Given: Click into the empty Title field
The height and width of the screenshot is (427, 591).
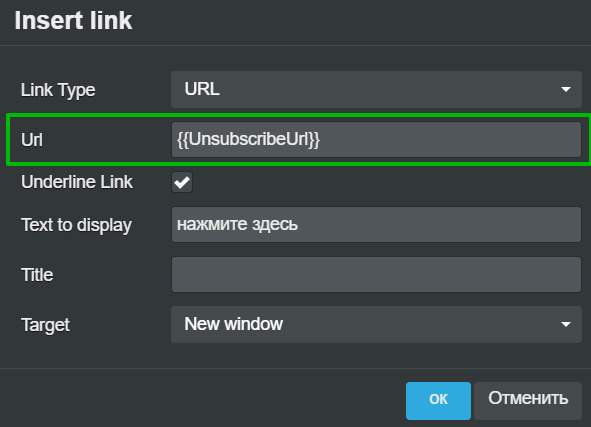Looking at the screenshot, I should tap(376, 274).
